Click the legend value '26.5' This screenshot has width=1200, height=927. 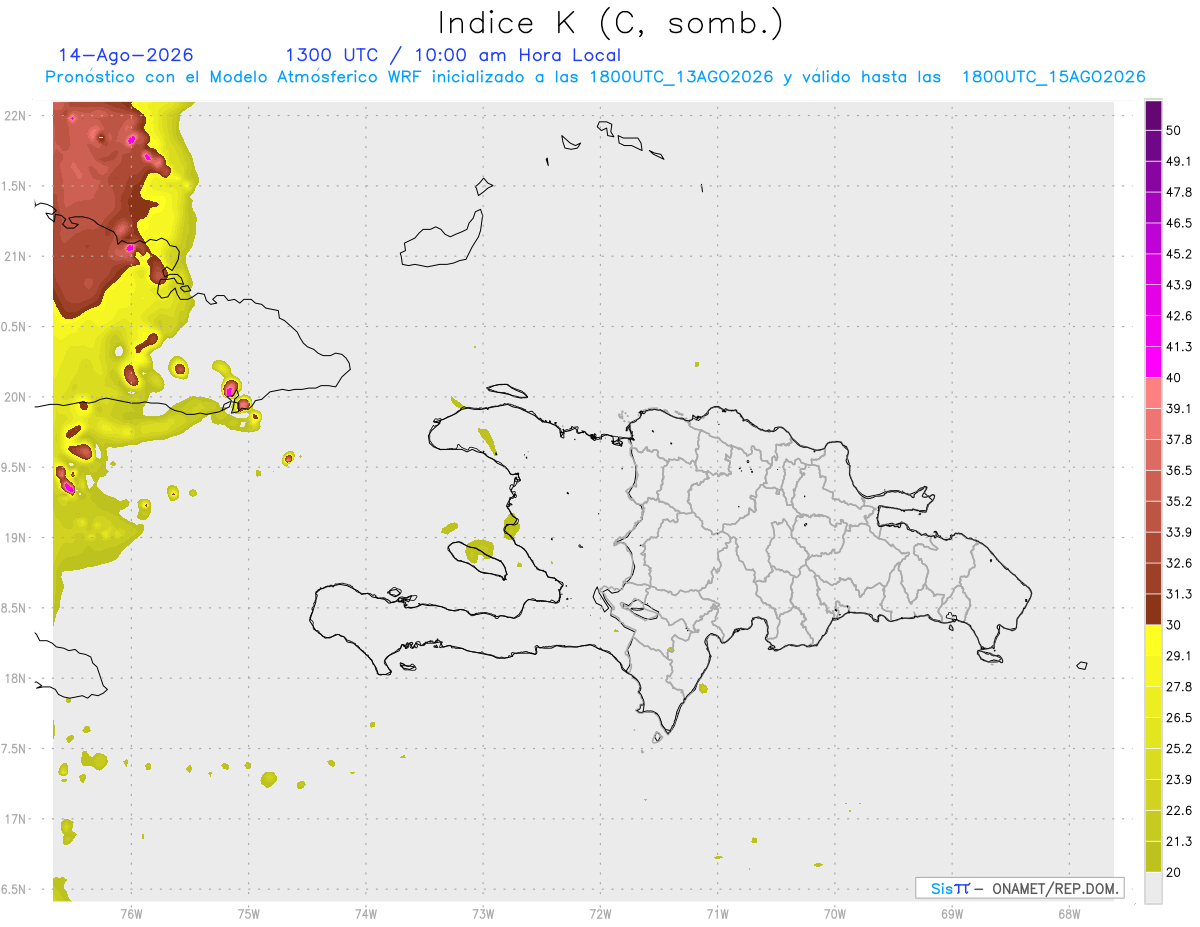coord(1179,718)
